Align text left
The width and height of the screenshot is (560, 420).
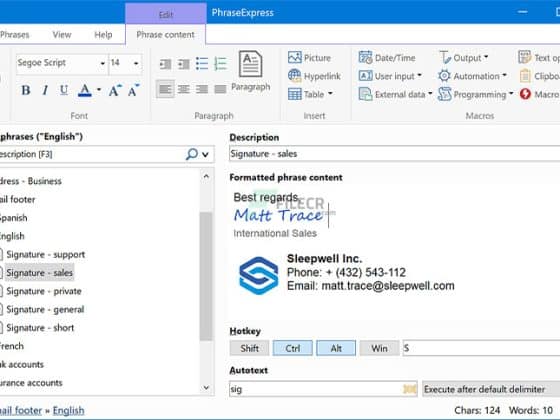(165, 89)
